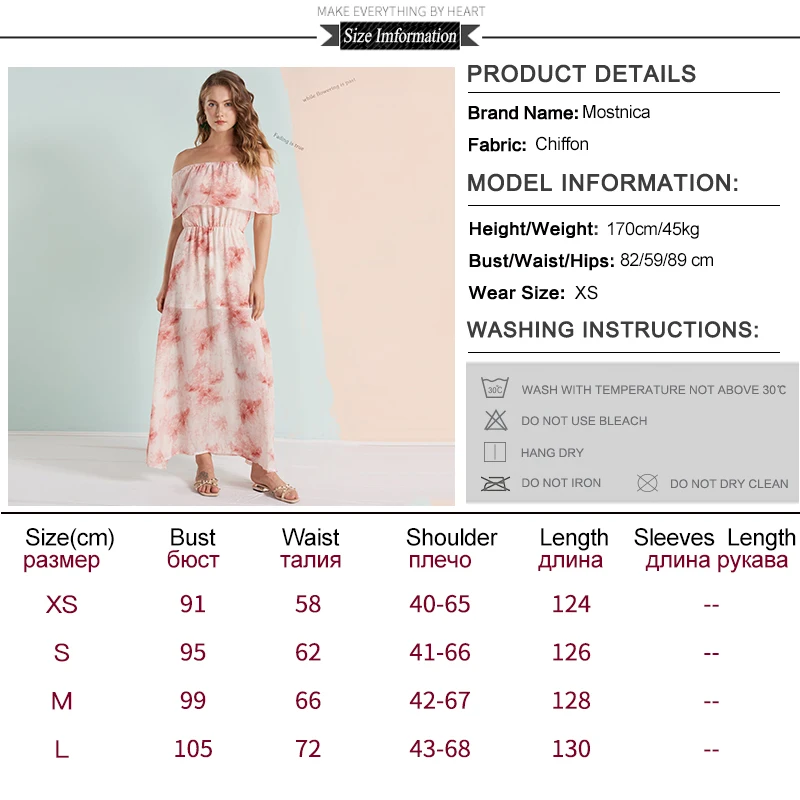Click the Size Information ribbon banner
The width and height of the screenshot is (800, 800).
click(400, 36)
